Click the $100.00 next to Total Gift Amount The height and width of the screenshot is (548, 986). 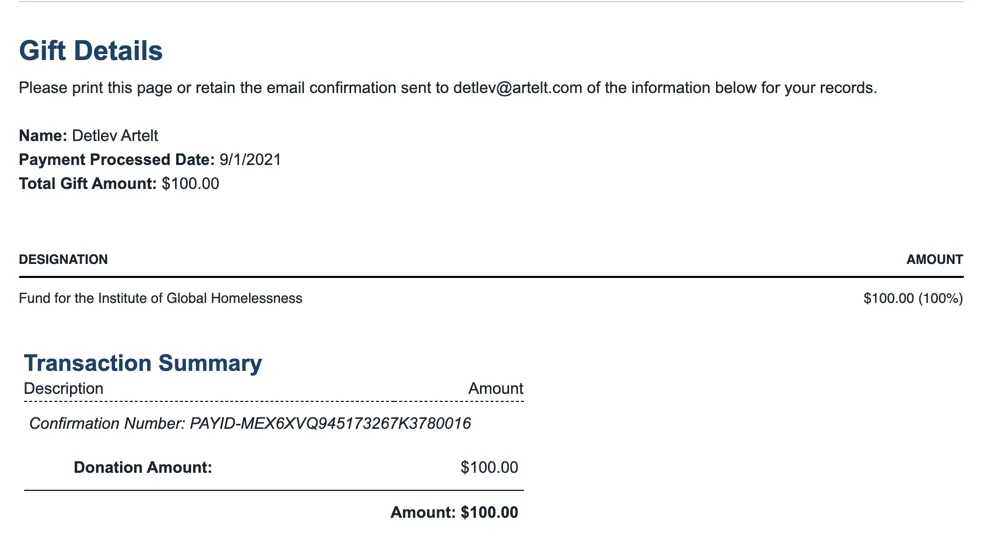pyautogui.click(x=190, y=184)
